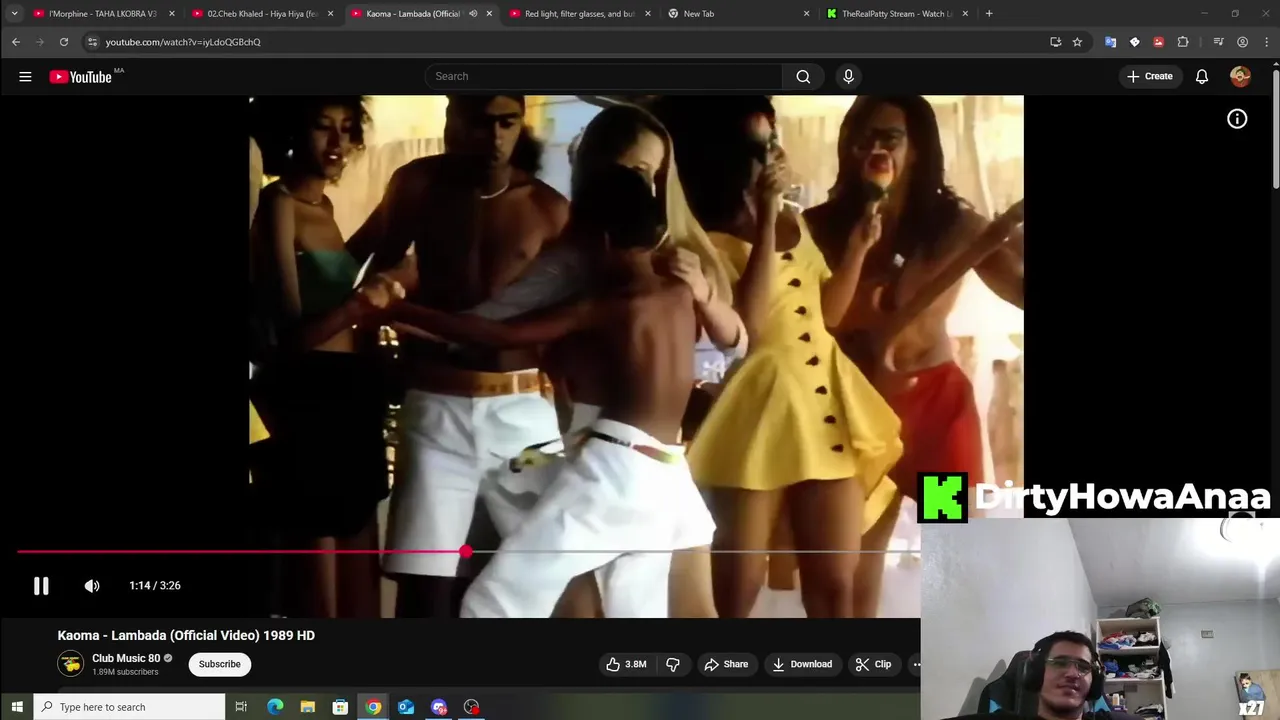Image resolution: width=1280 pixels, height=720 pixels.
Task: View site information icon in address bar
Action: 92,42
